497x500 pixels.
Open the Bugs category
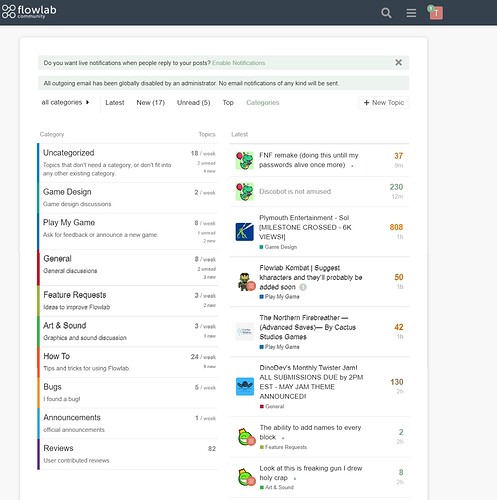(x=52, y=387)
